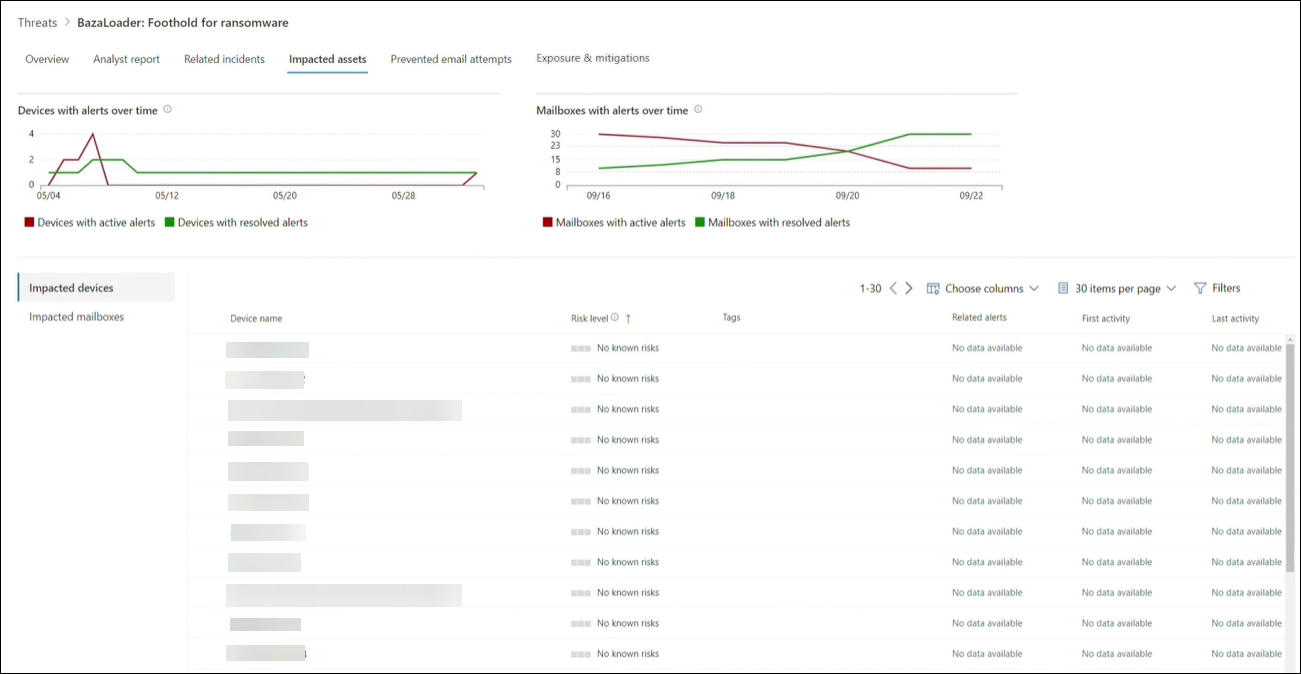The width and height of the screenshot is (1301, 674).
Task: Sort by the Device name column header
Action: click(256, 319)
